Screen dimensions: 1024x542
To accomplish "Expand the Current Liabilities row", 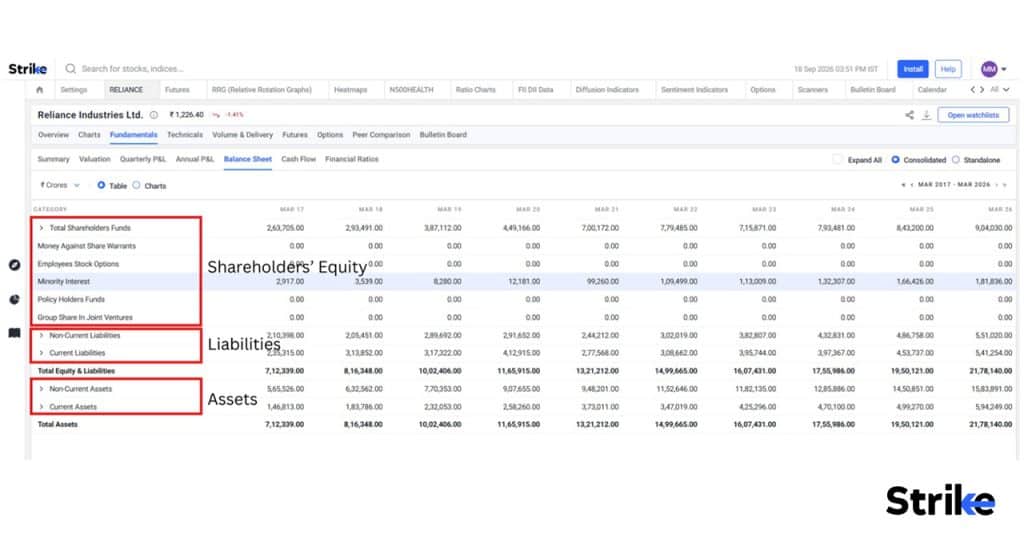I will coord(41,353).
